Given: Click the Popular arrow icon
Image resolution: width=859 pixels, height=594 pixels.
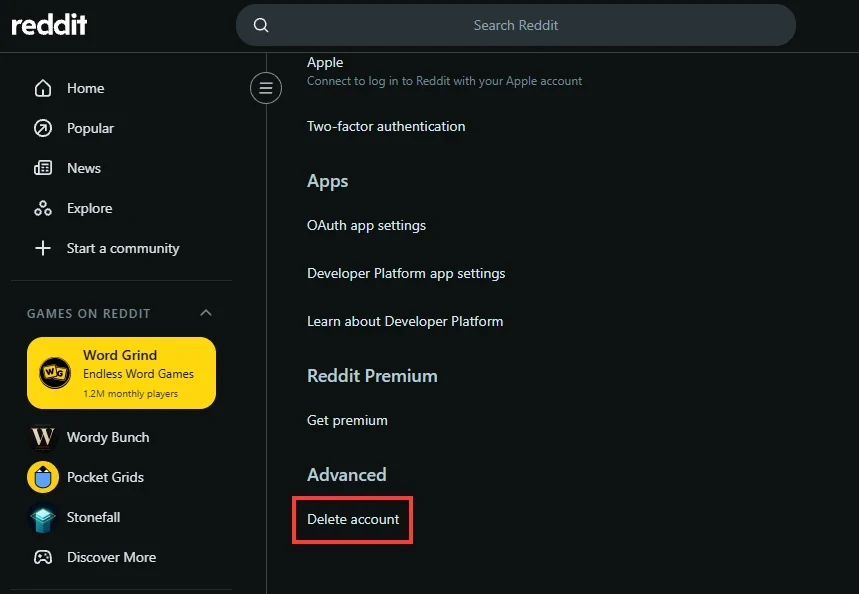Looking at the screenshot, I should pyautogui.click(x=43, y=128).
